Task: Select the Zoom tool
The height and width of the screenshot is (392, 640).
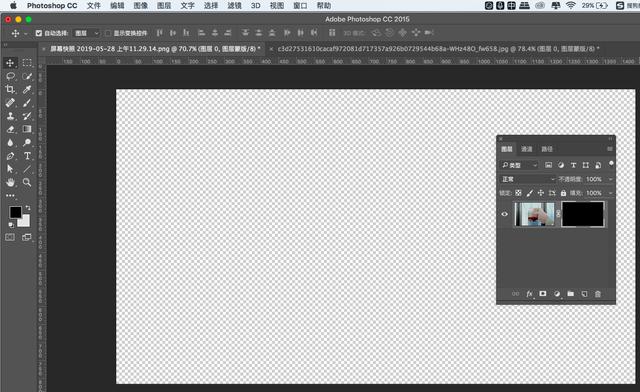Action: (x=27, y=182)
